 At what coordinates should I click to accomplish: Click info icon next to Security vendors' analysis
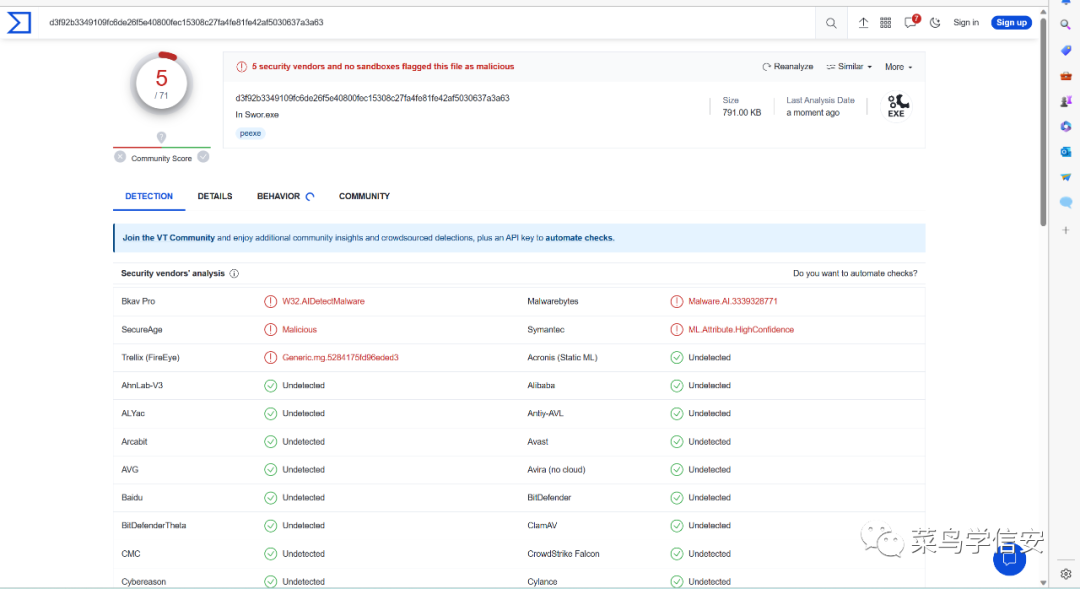point(234,273)
